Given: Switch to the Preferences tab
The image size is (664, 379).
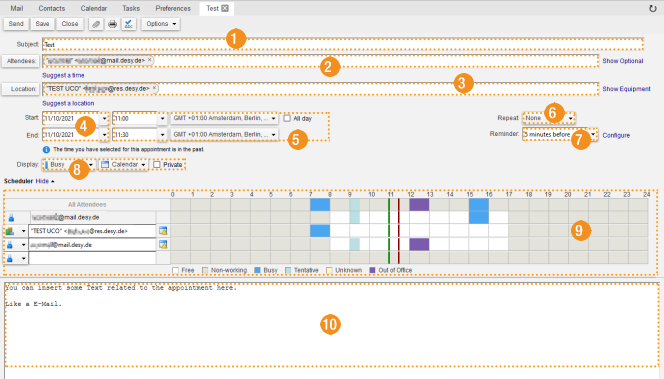Looking at the screenshot, I should click(173, 8).
